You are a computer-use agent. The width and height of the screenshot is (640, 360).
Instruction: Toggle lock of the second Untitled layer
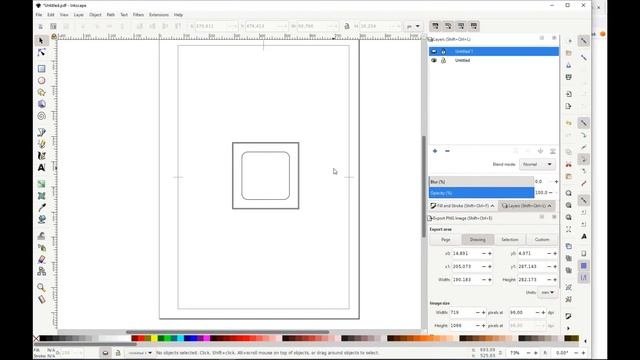(x=443, y=60)
